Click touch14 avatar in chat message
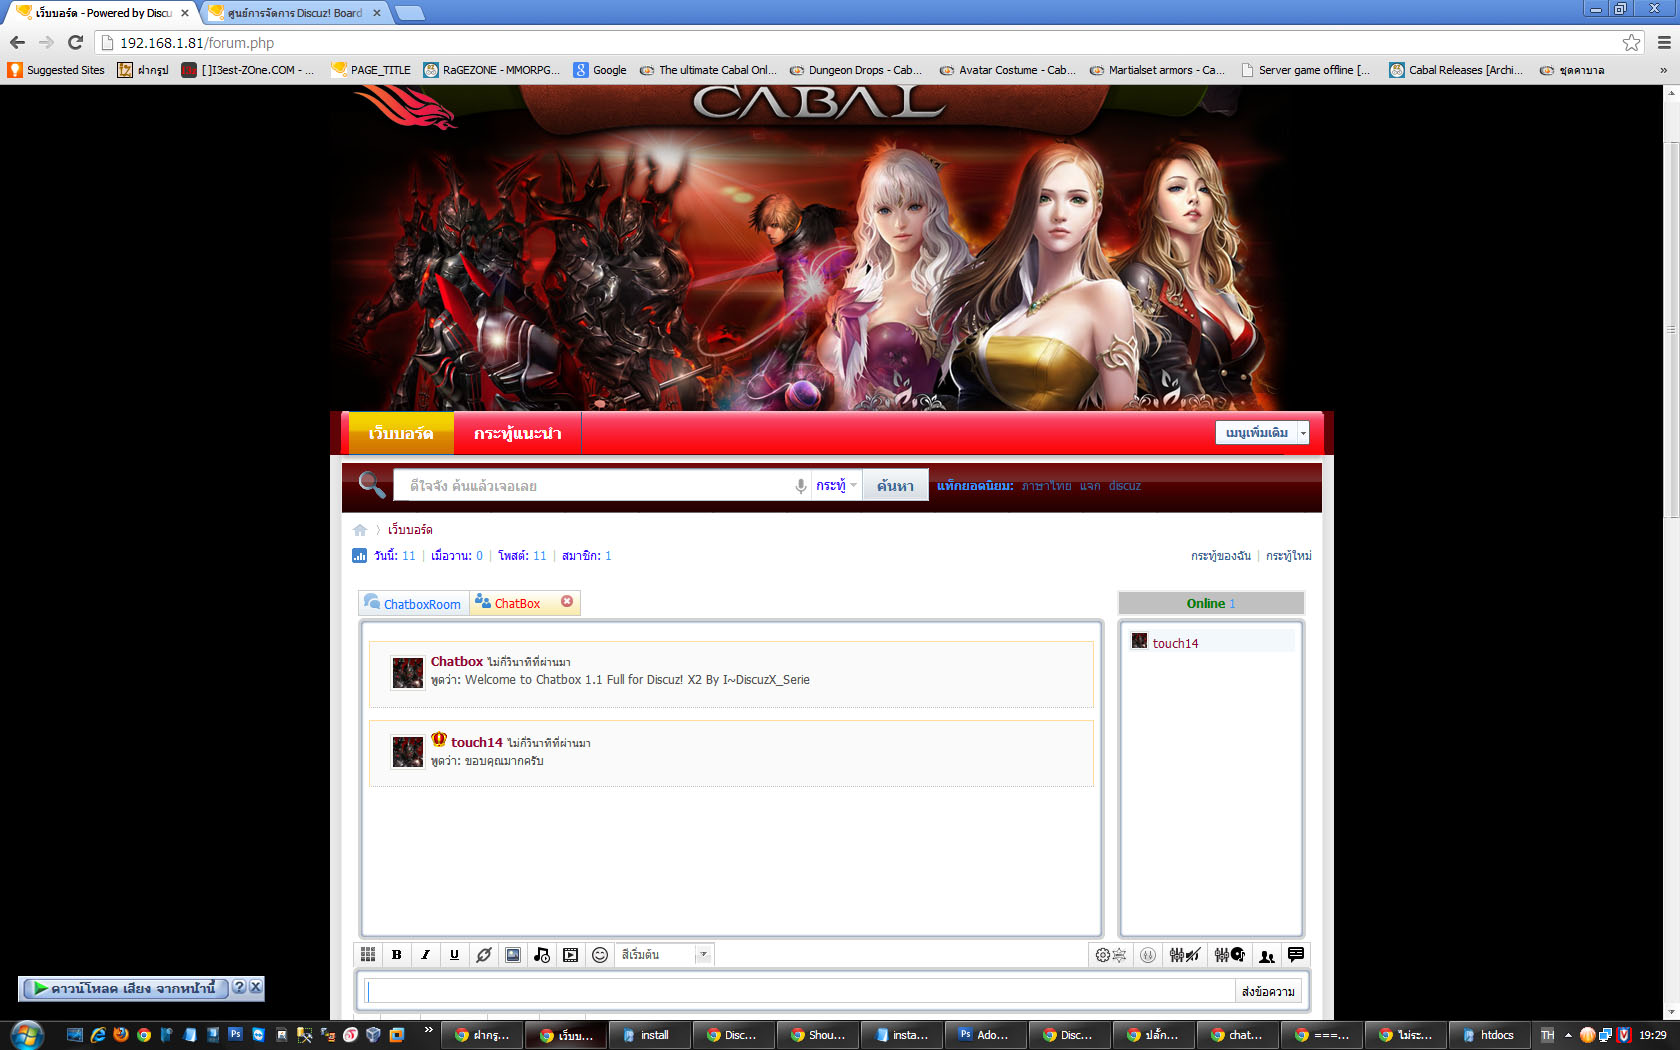The height and width of the screenshot is (1050, 1680). [x=407, y=751]
